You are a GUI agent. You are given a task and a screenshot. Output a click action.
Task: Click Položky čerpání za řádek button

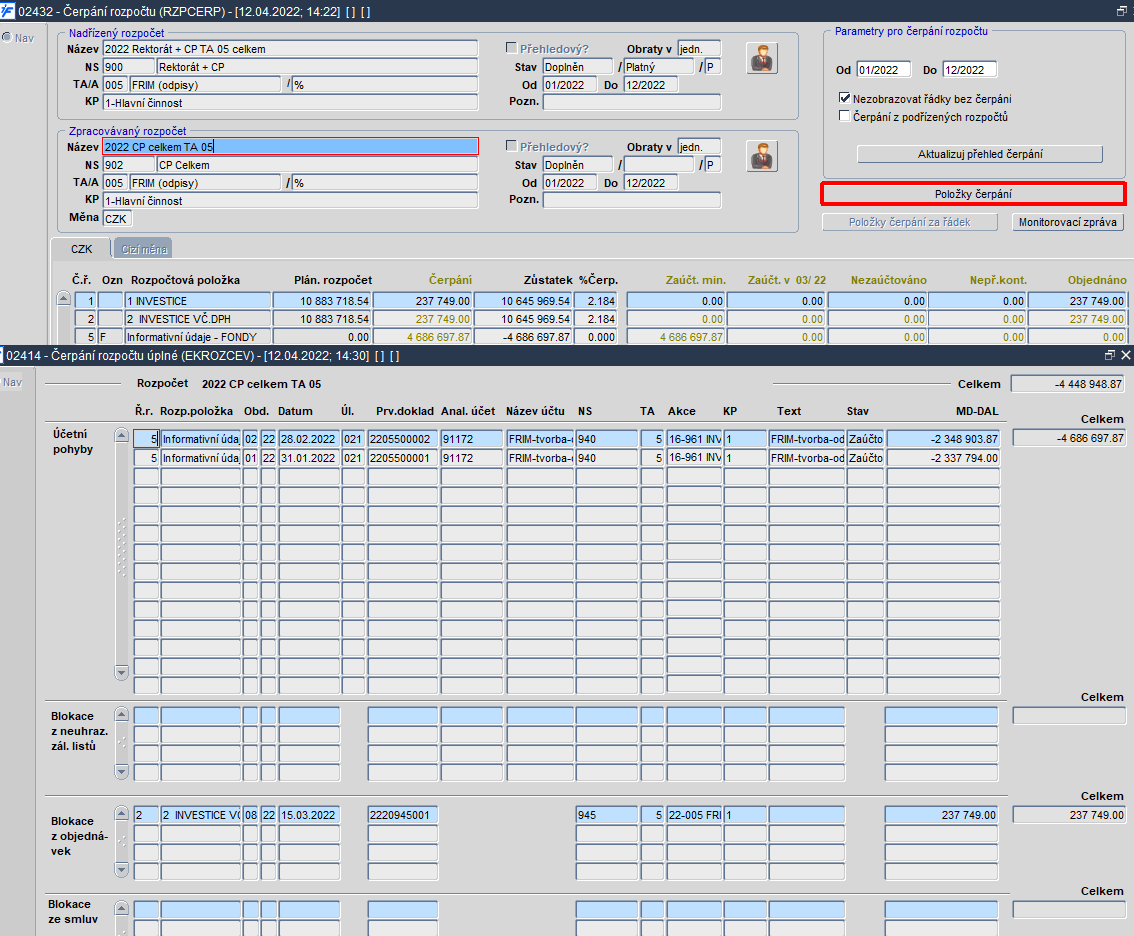[x=909, y=222]
